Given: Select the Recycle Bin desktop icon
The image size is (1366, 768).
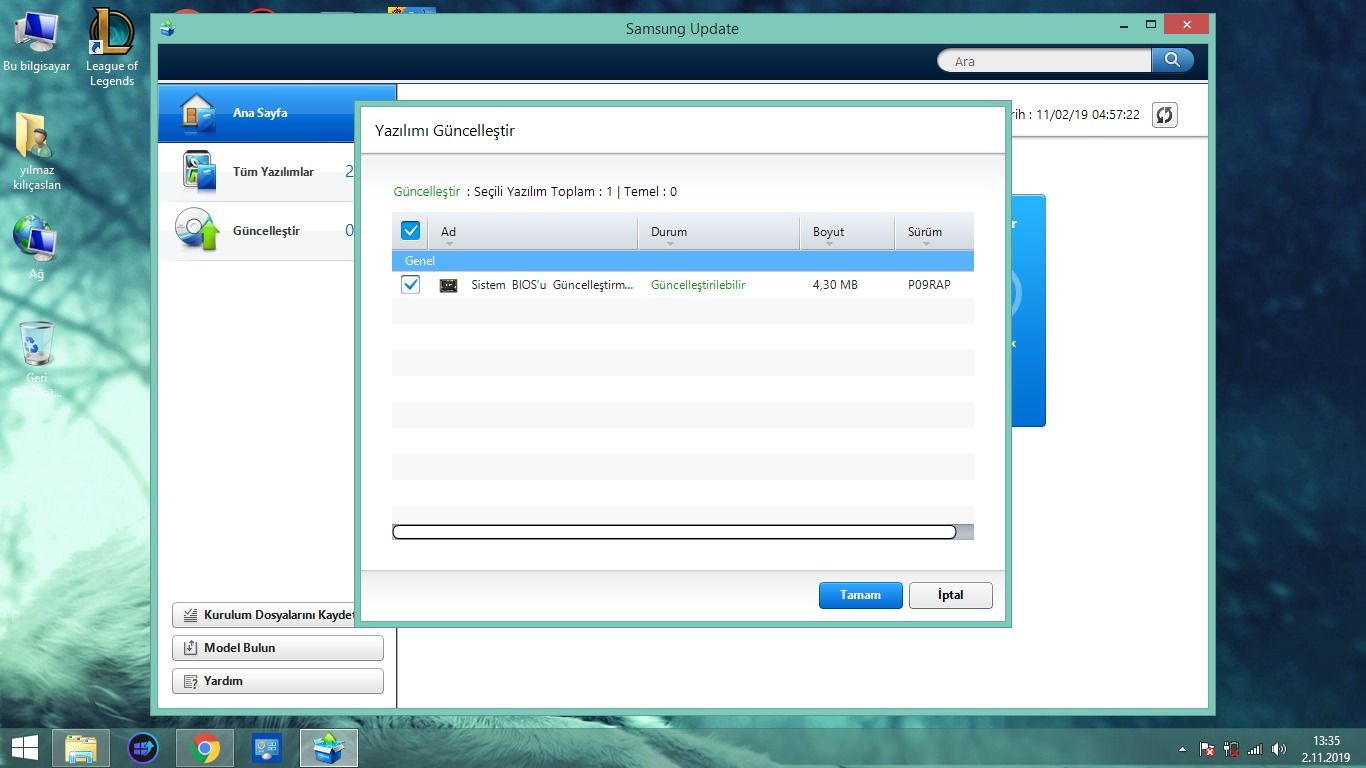Looking at the screenshot, I should tap(37, 359).
